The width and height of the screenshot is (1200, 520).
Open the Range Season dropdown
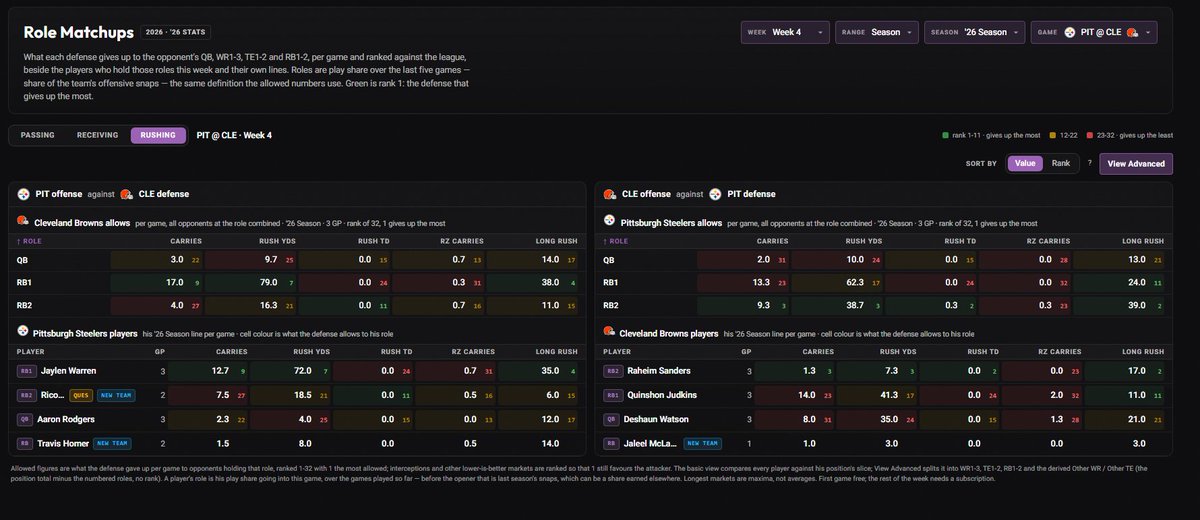877,32
